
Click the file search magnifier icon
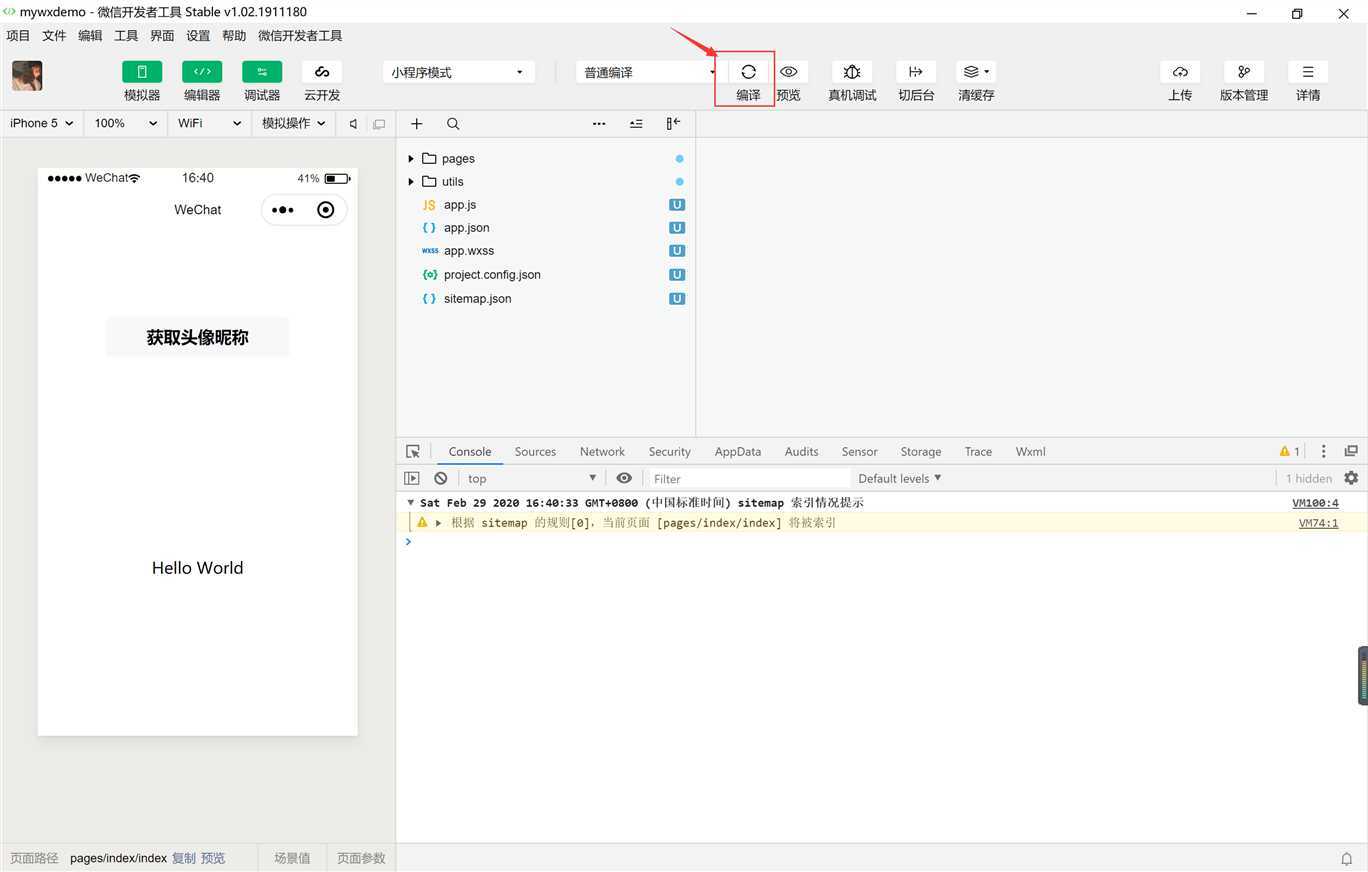pos(453,124)
